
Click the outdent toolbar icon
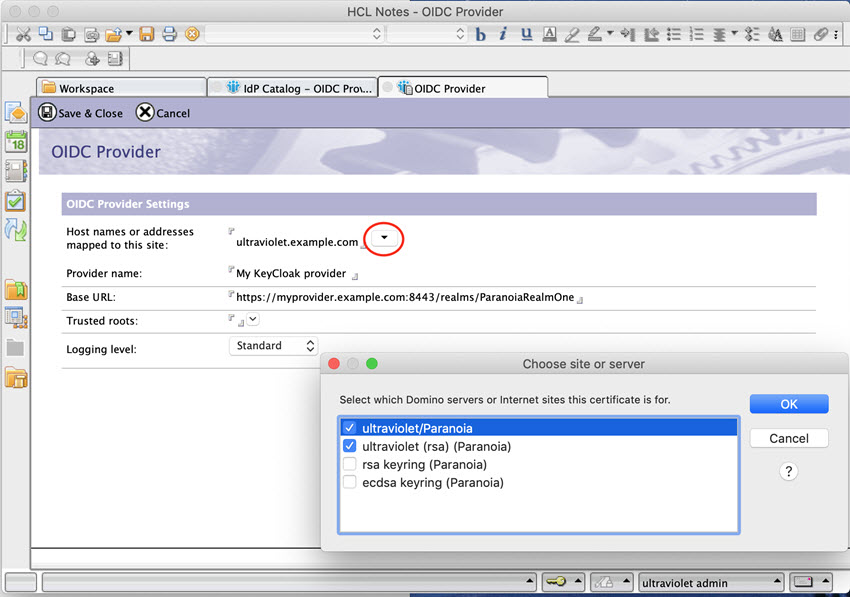(651, 34)
